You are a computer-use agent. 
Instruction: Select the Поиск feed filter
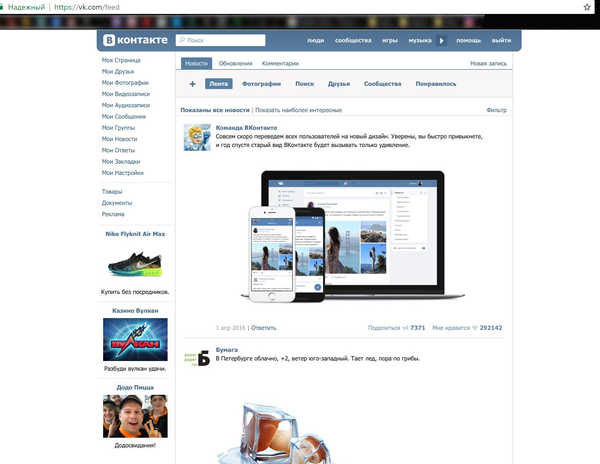click(x=305, y=84)
